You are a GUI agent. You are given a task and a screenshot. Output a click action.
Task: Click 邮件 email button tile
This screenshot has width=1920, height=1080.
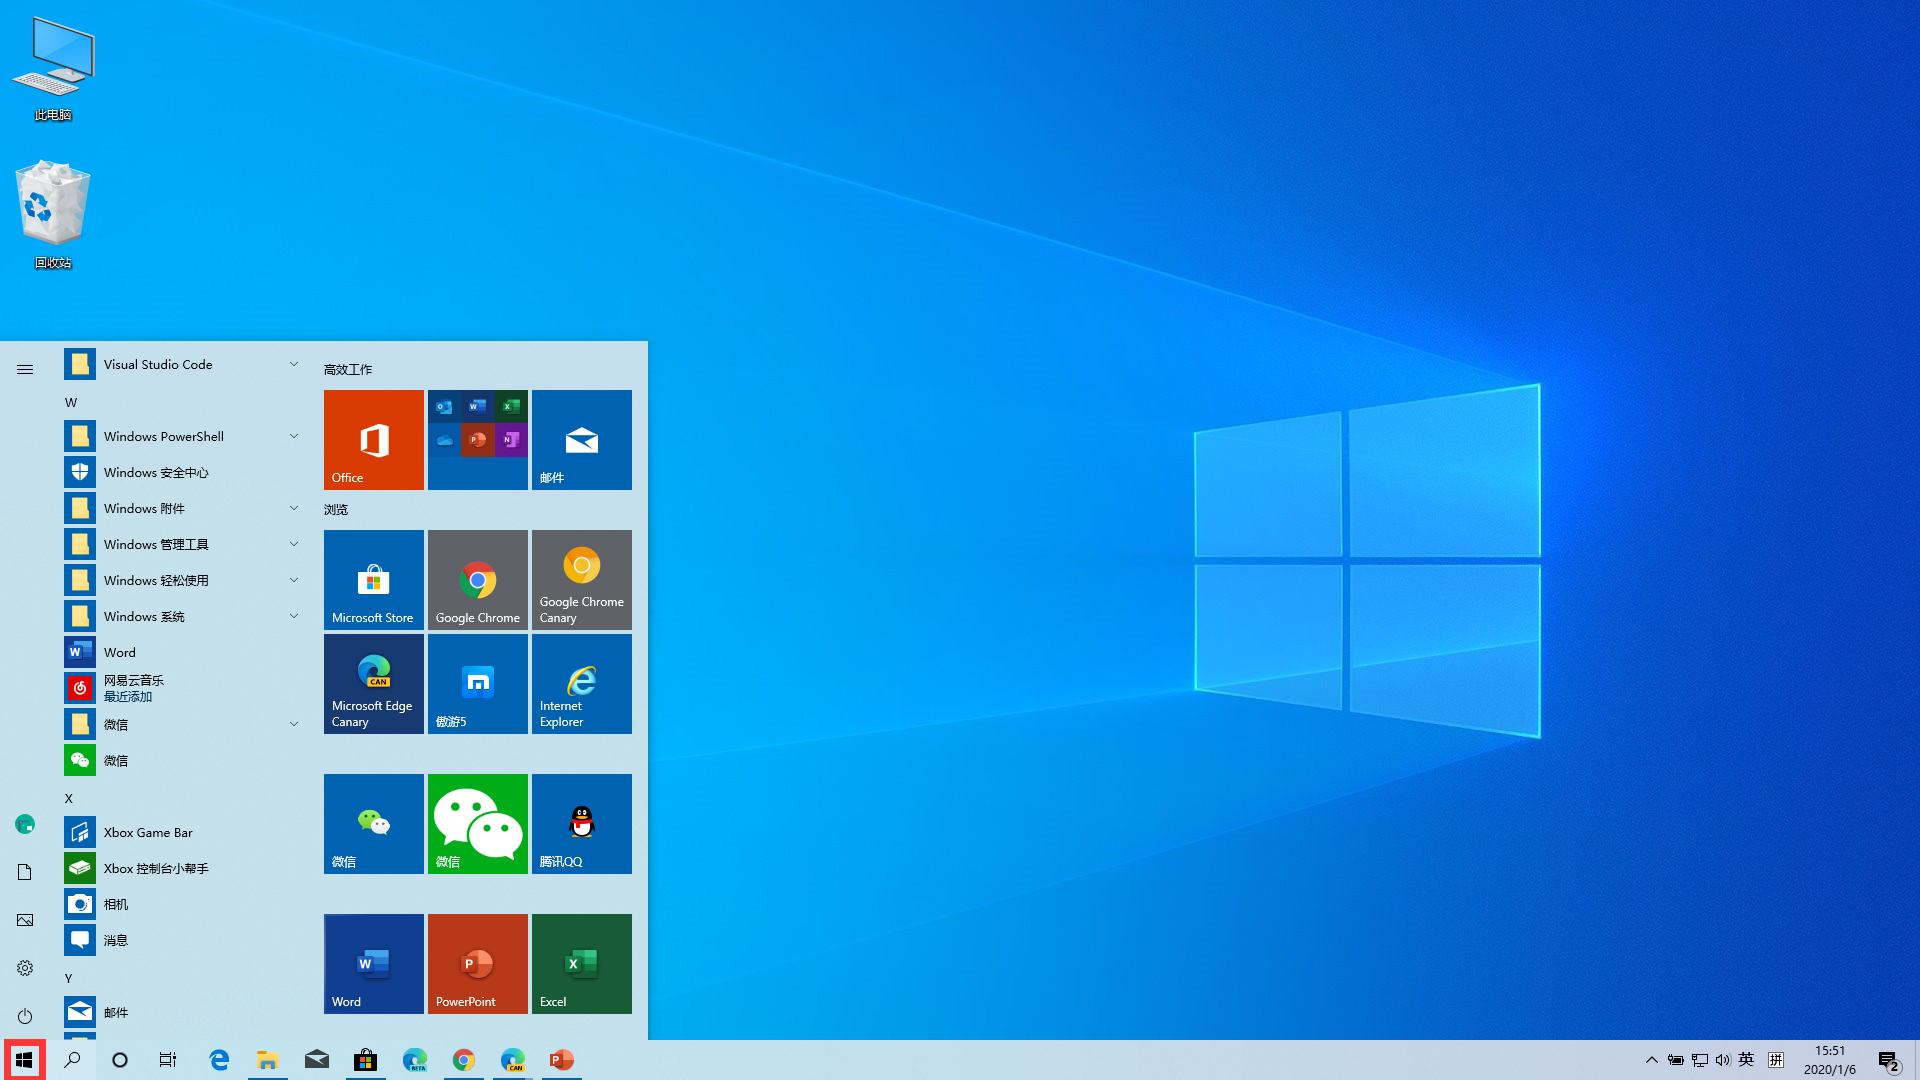582,439
